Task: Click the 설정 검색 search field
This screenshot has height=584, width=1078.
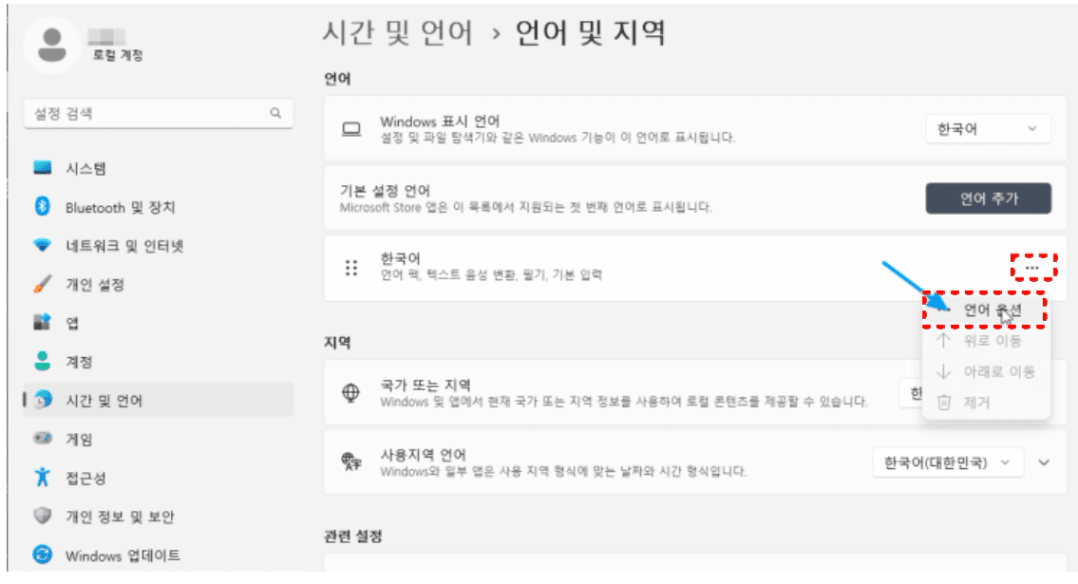Action: click(150, 114)
